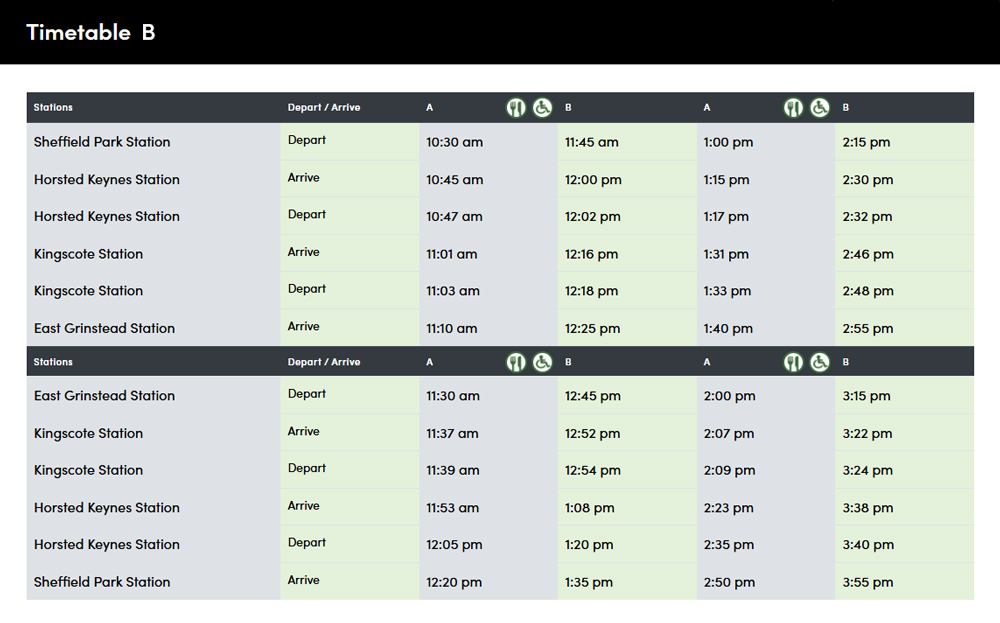Click the 3:55 pm Sheffield Park arrival time
Screen dimensions: 1000x623
coord(868,582)
